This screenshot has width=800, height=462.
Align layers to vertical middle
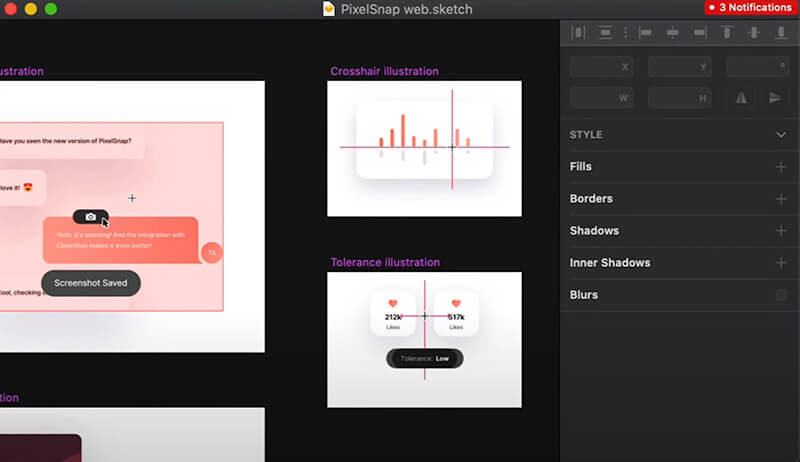coord(754,32)
